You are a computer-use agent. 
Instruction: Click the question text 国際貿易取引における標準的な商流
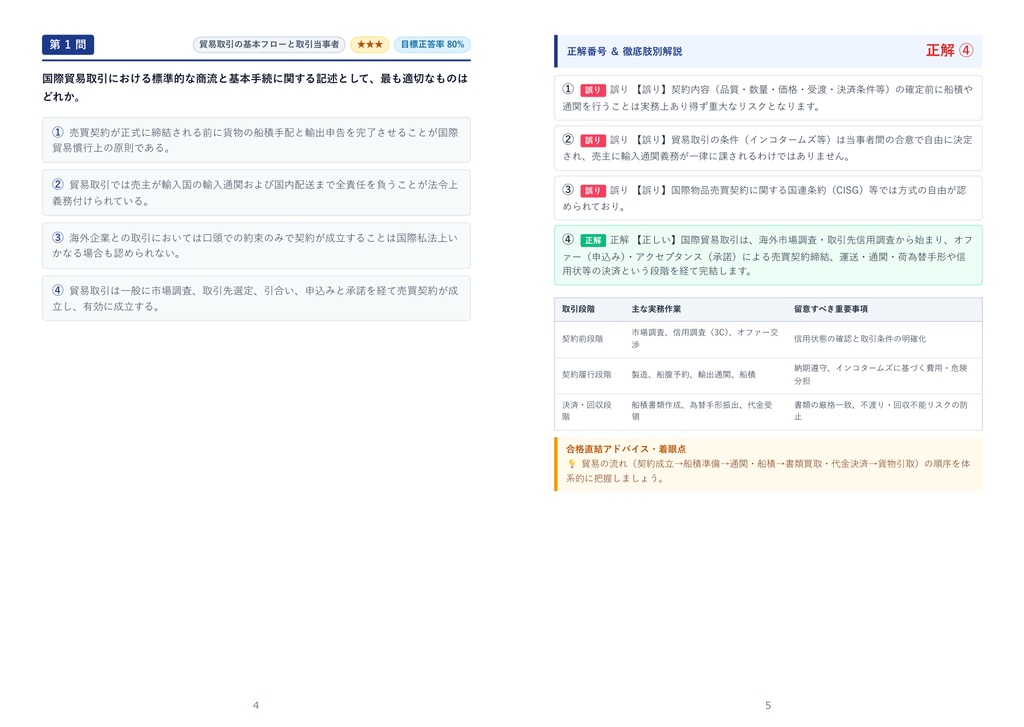coord(255,87)
